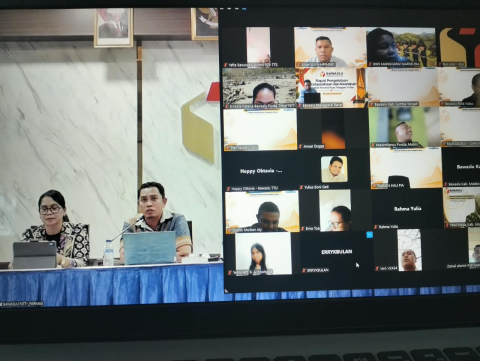Select the ERRYKBULAN participant tile

click(x=336, y=253)
